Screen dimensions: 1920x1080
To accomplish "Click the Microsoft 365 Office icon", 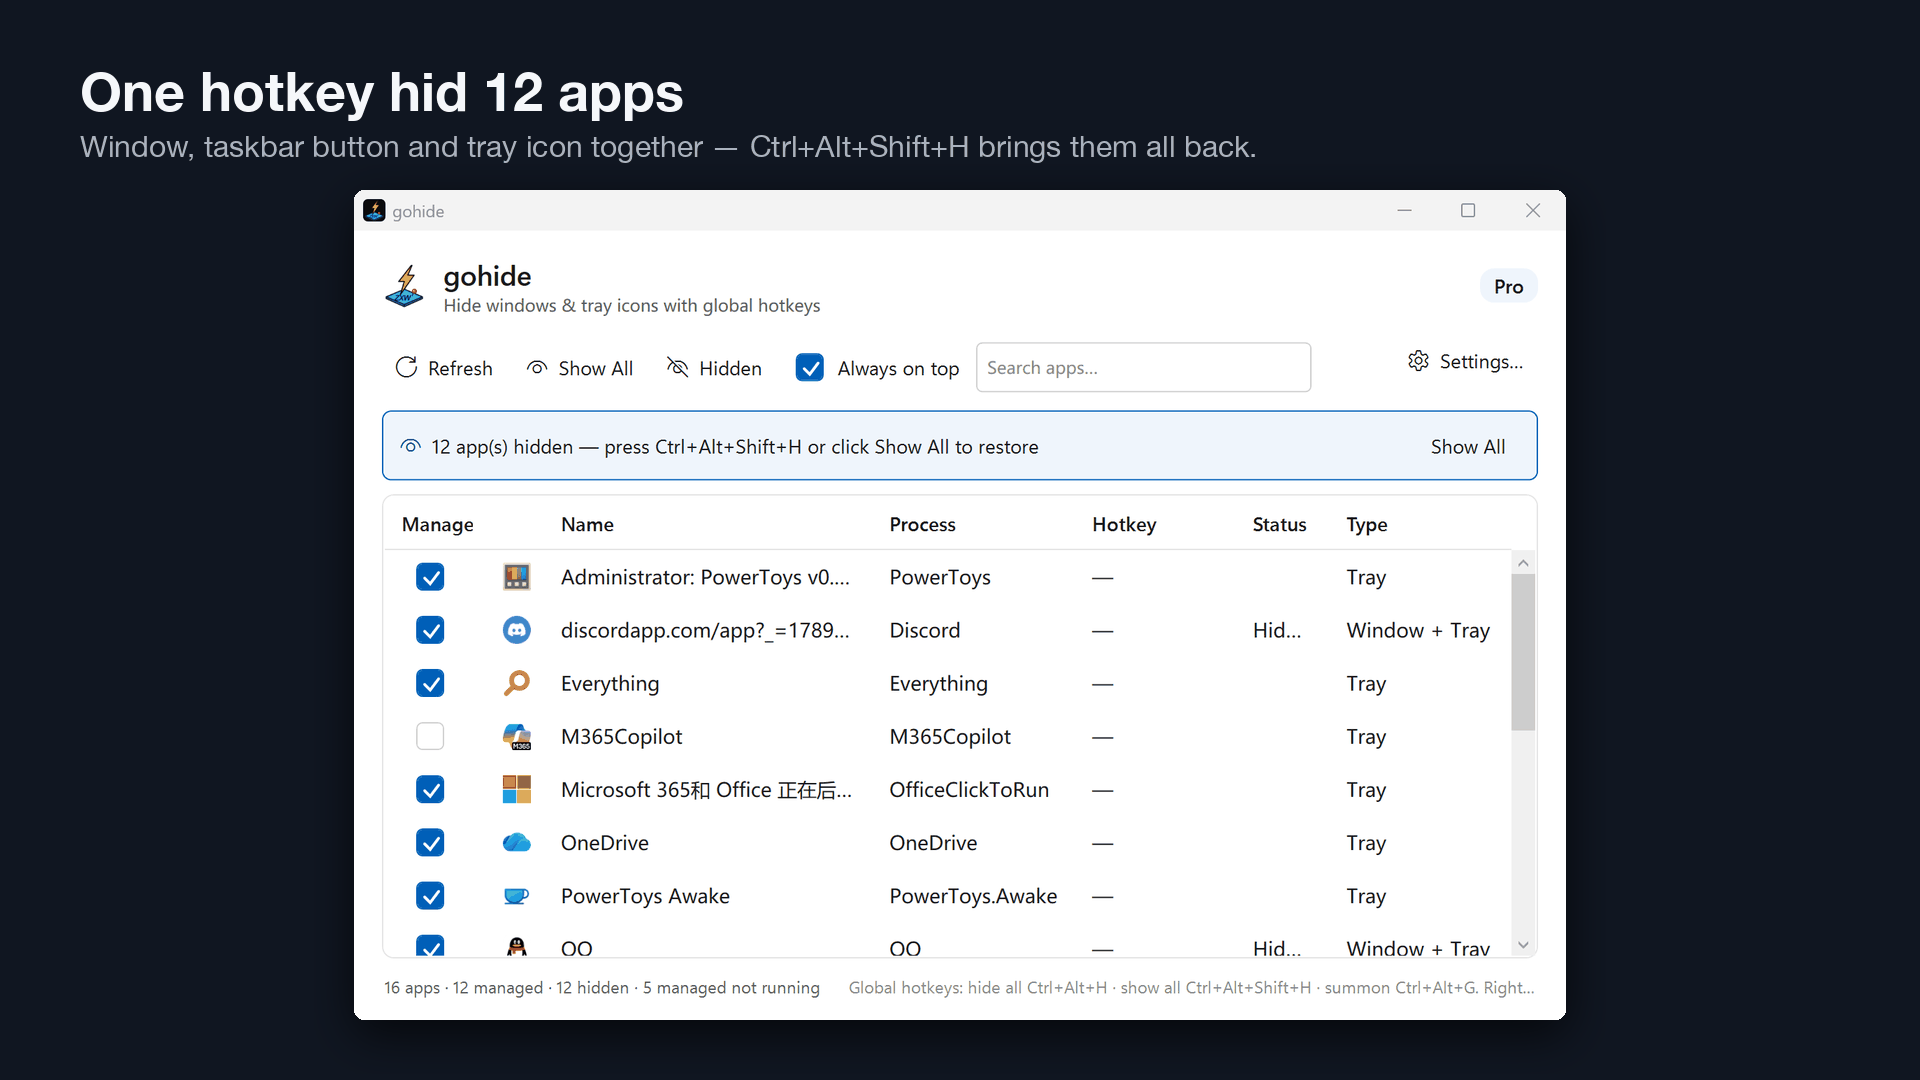I will 516,790.
